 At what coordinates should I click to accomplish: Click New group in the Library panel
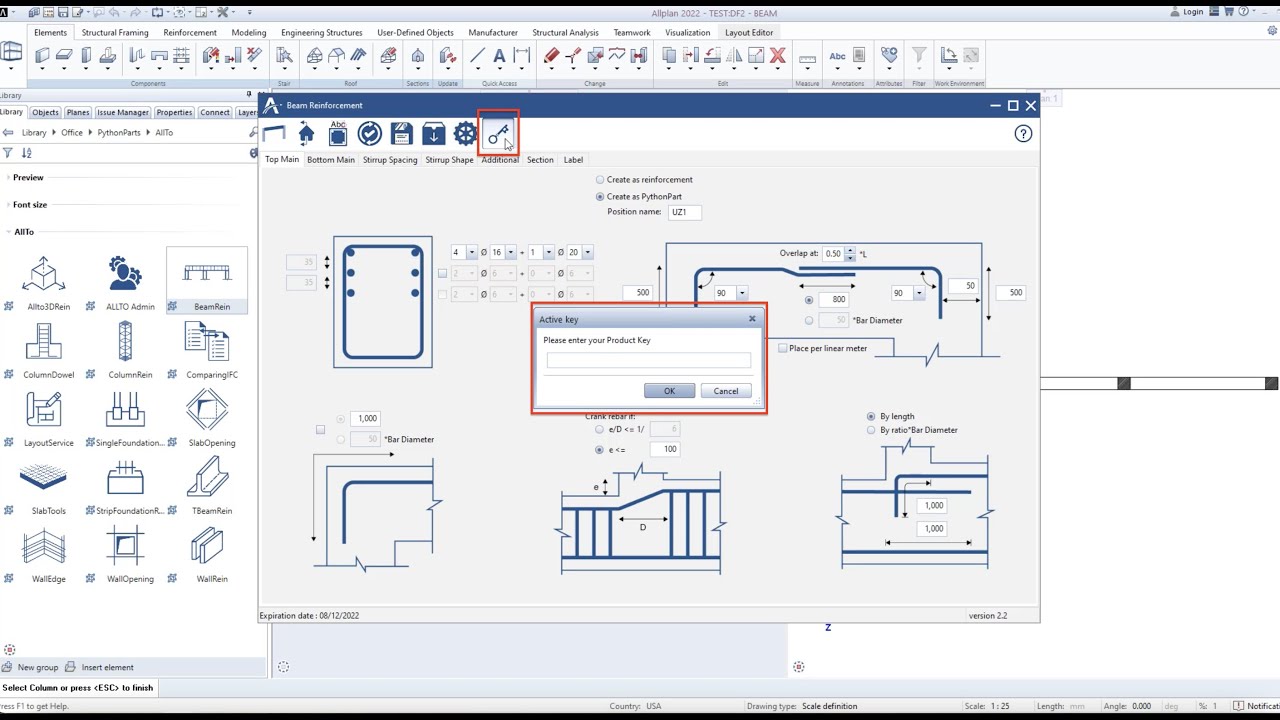pyautogui.click(x=31, y=667)
